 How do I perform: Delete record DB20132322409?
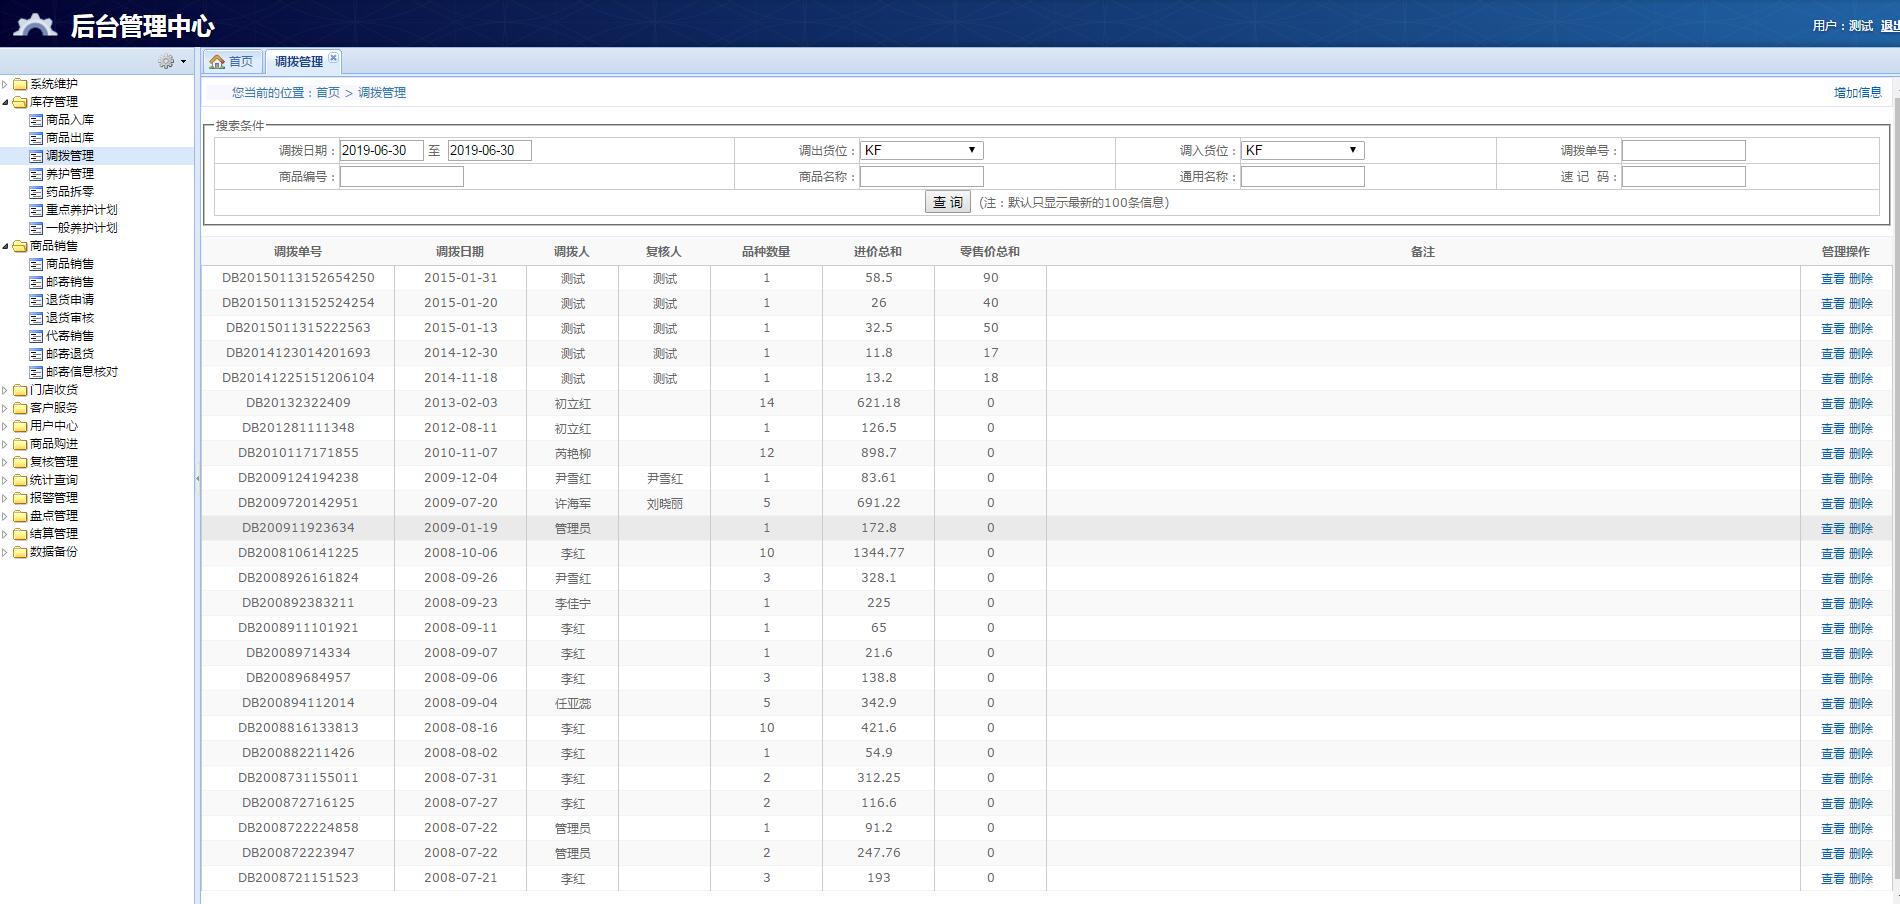1860,404
